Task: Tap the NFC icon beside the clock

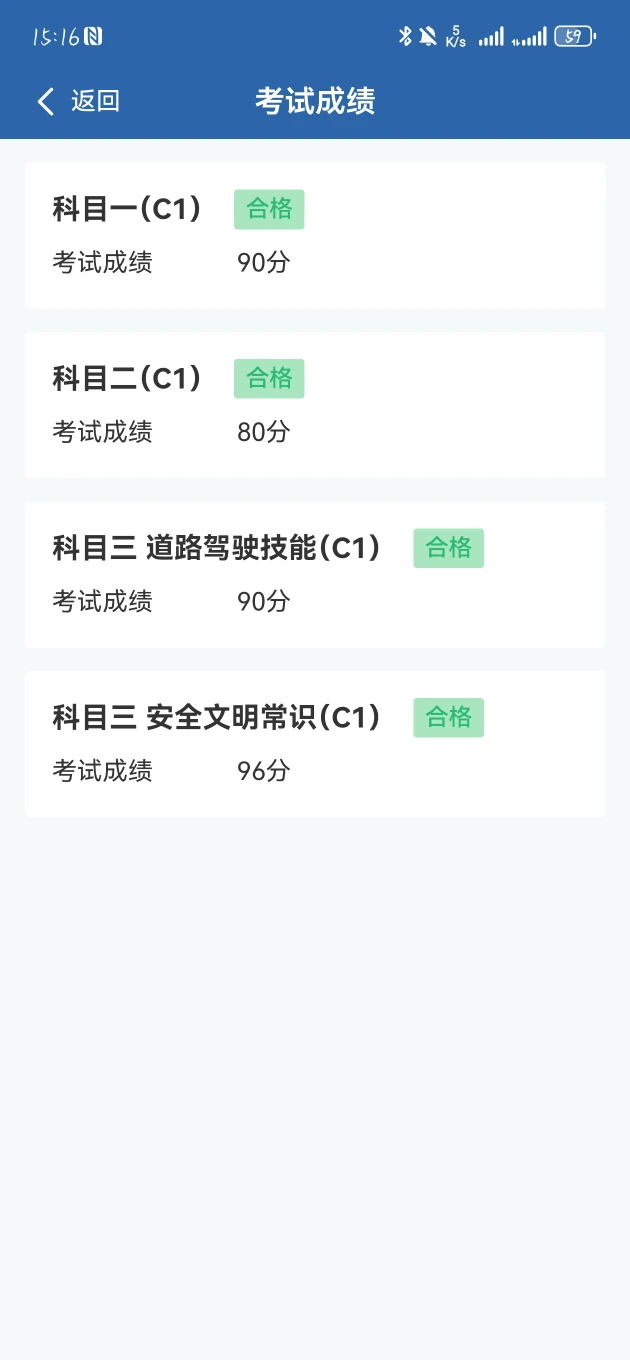Action: 93,37
